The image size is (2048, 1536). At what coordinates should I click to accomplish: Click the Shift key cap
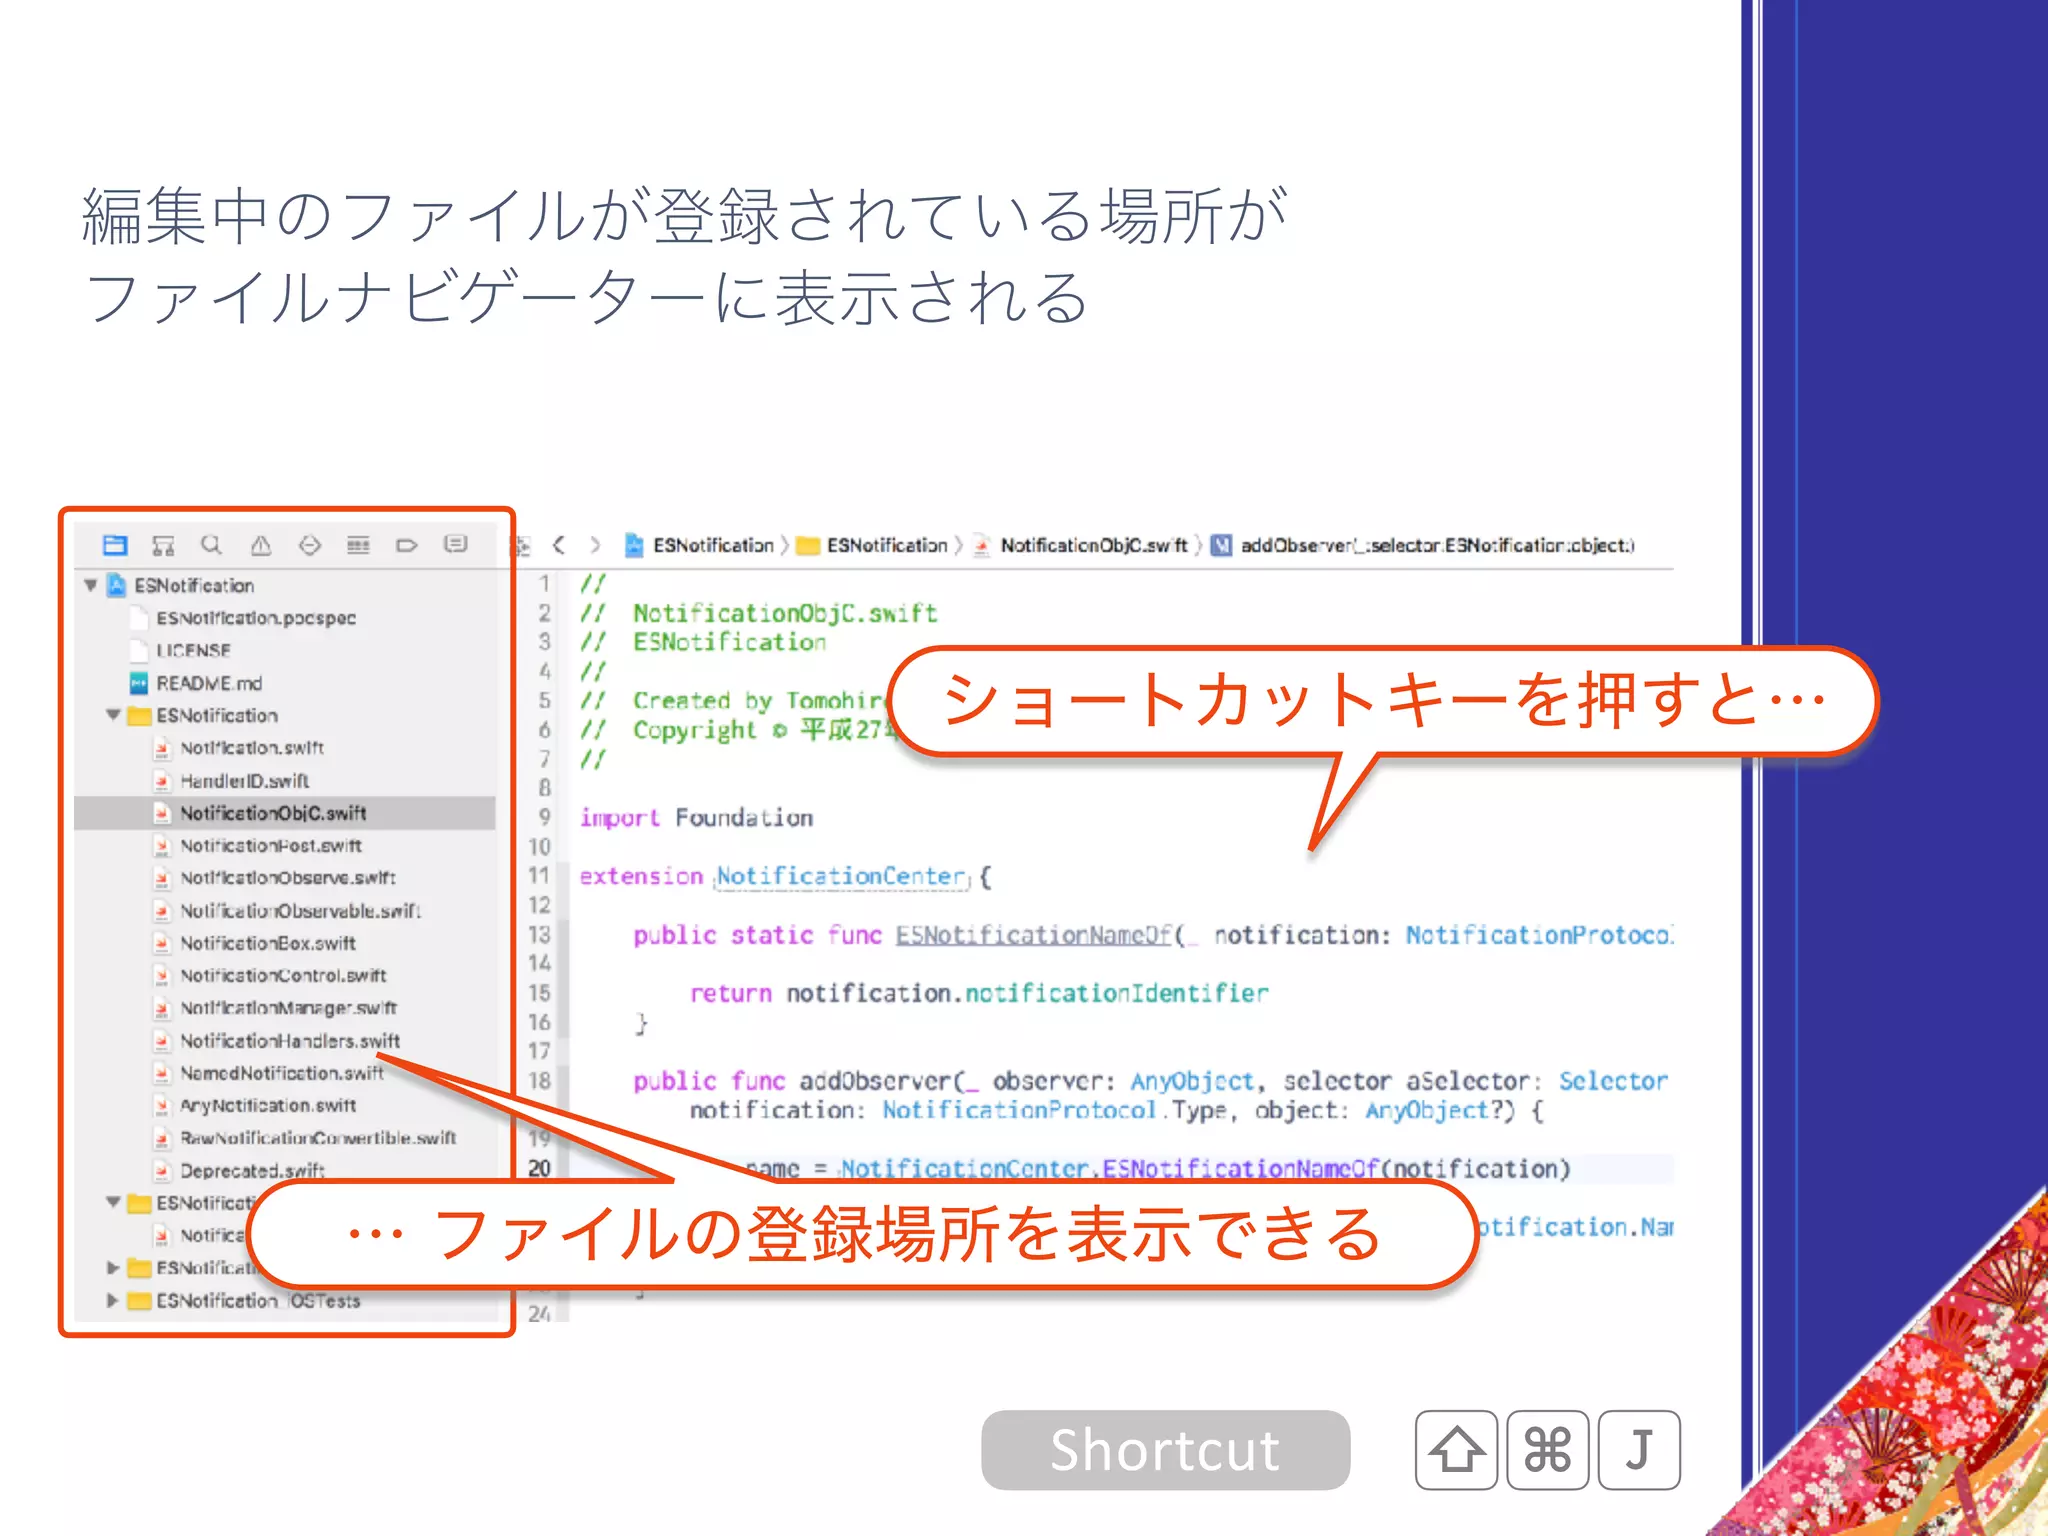coord(1457,1450)
